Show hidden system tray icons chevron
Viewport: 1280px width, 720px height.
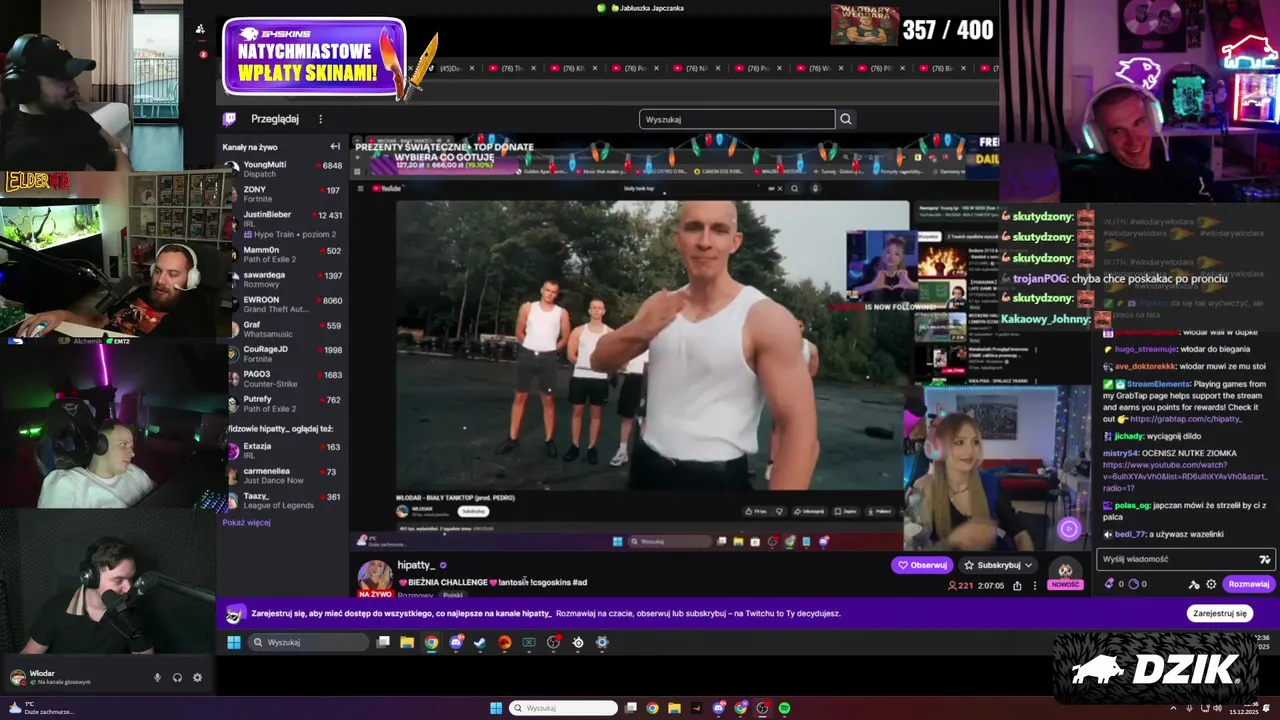pos(1172,708)
